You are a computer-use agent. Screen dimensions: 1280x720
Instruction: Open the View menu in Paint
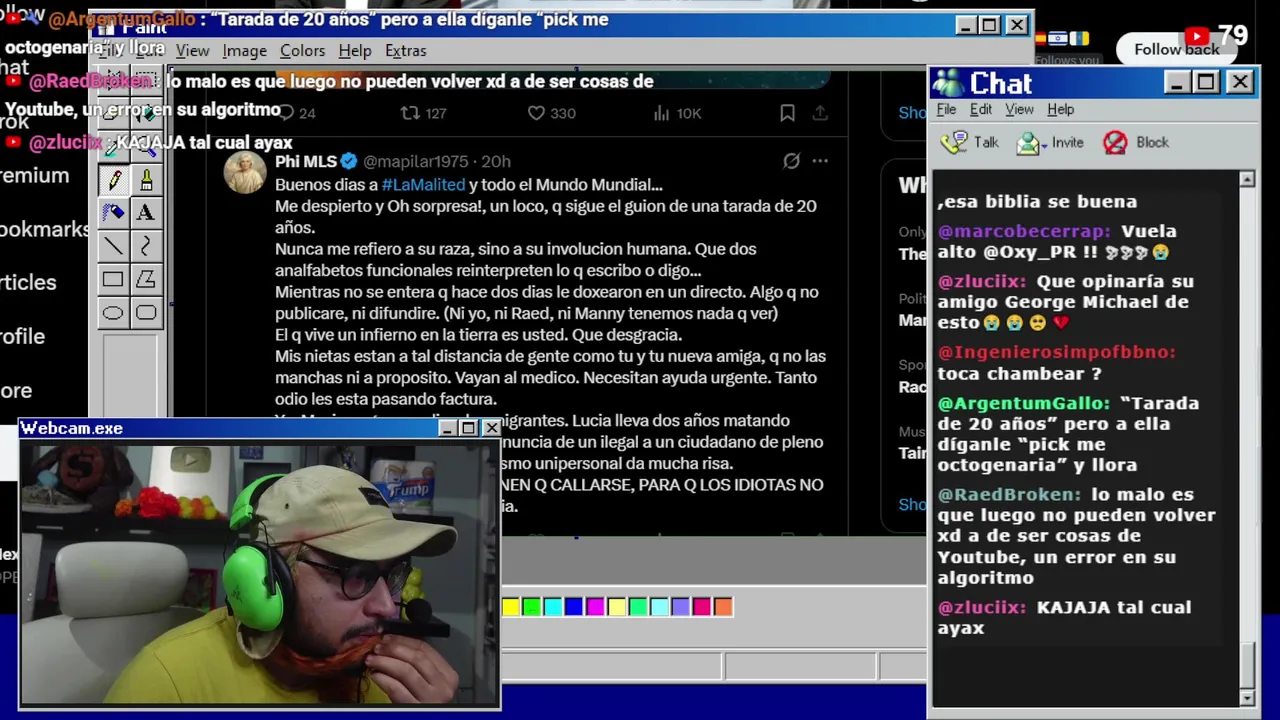[193, 50]
